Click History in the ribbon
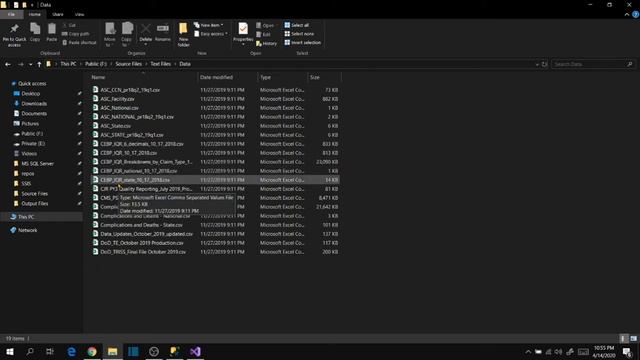 (266, 43)
